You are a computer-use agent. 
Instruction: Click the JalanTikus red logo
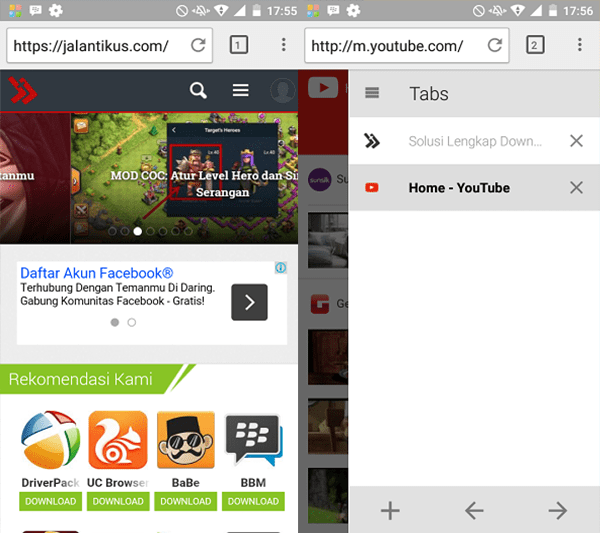[x=23, y=90]
